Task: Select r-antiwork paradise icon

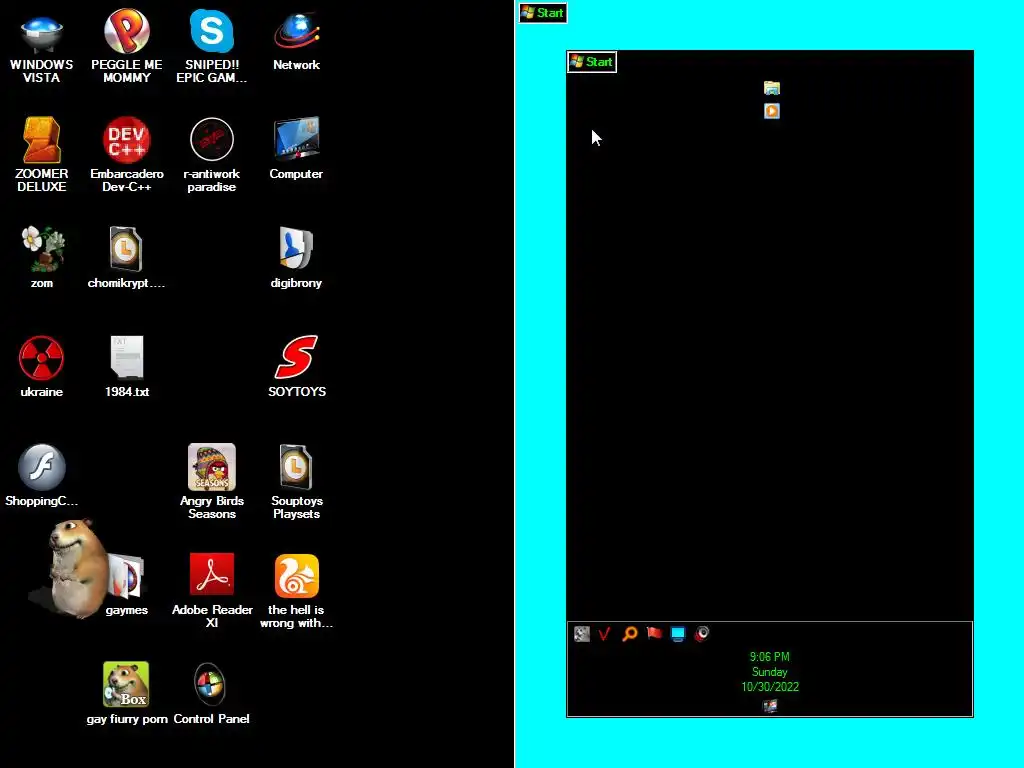Action: pyautogui.click(x=212, y=155)
